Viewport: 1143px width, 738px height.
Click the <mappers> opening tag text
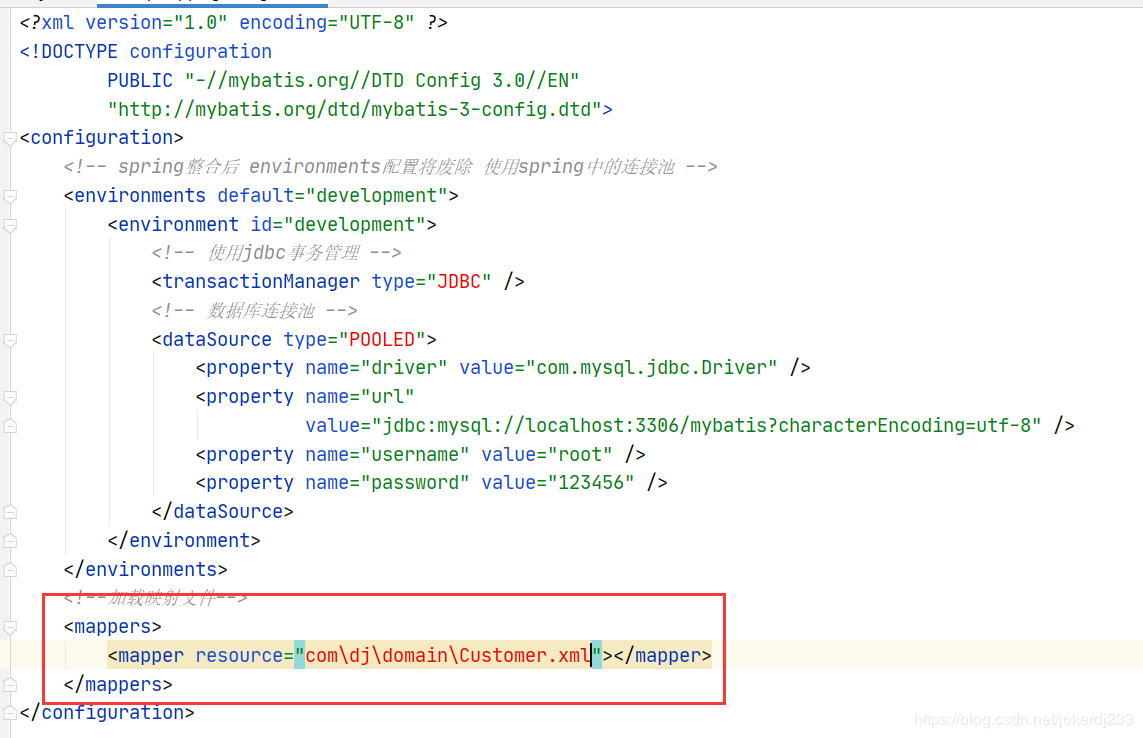tap(112, 626)
